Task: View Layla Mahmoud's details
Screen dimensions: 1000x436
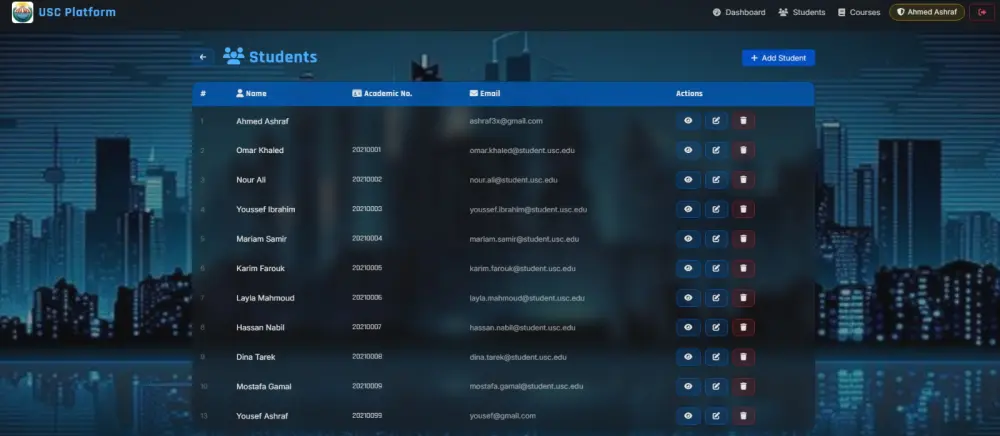Action: point(688,298)
